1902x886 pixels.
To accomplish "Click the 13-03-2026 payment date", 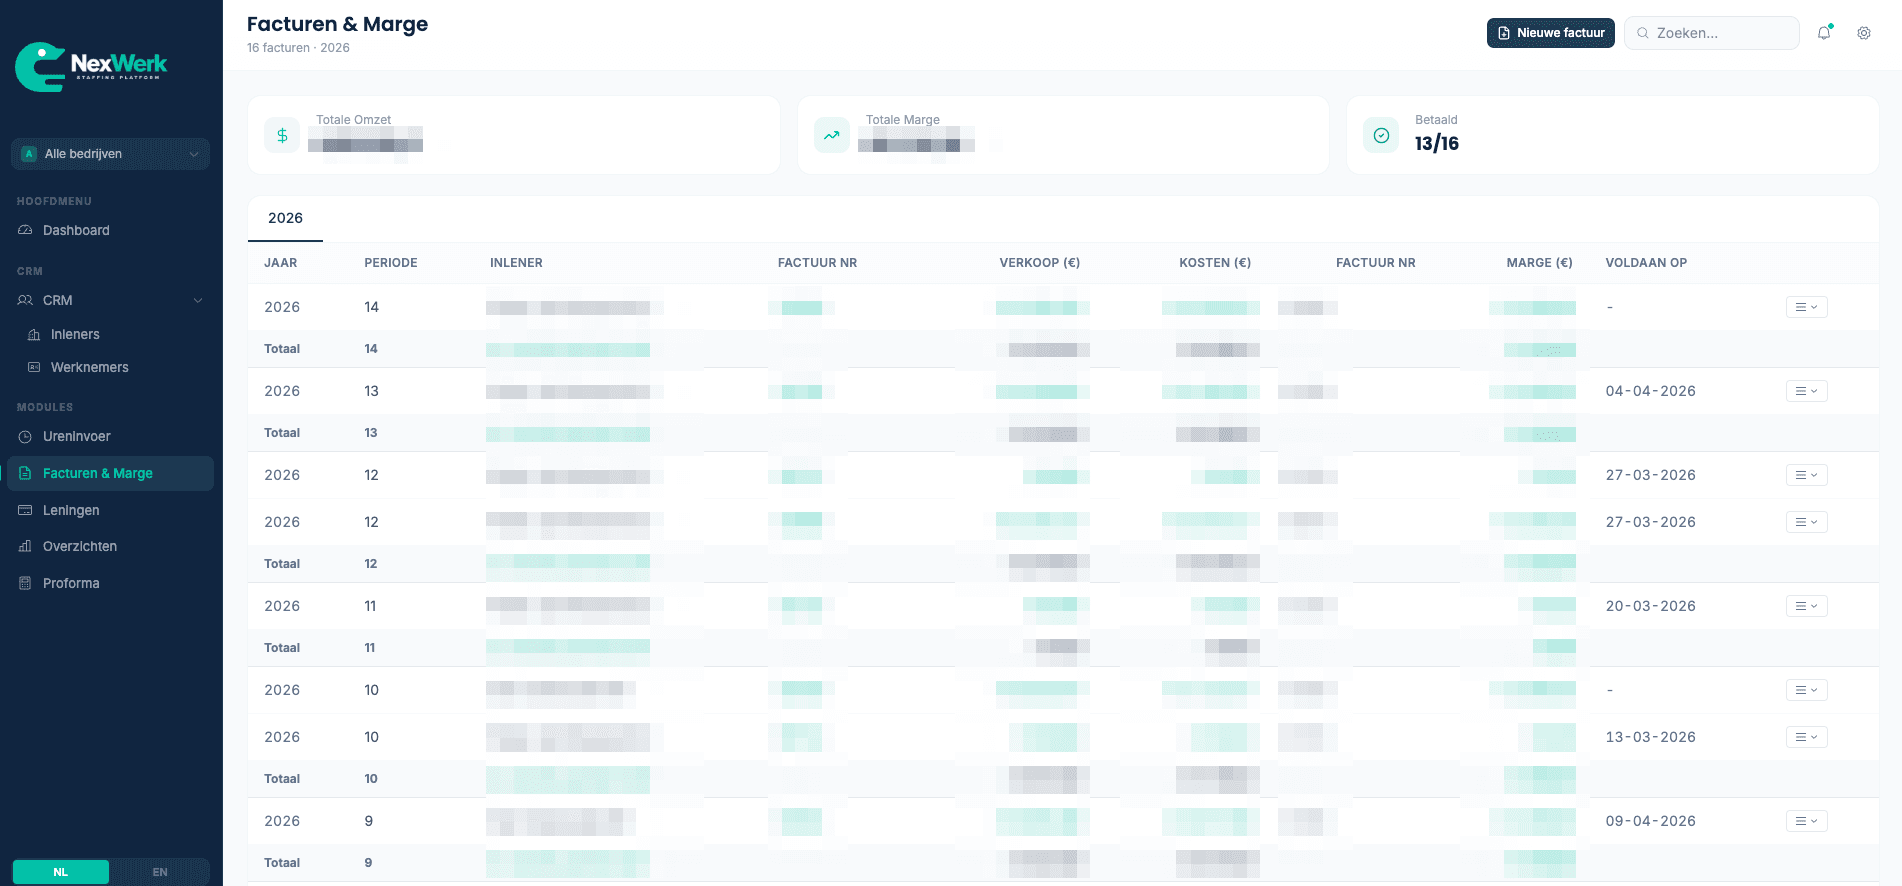I will tap(1650, 737).
